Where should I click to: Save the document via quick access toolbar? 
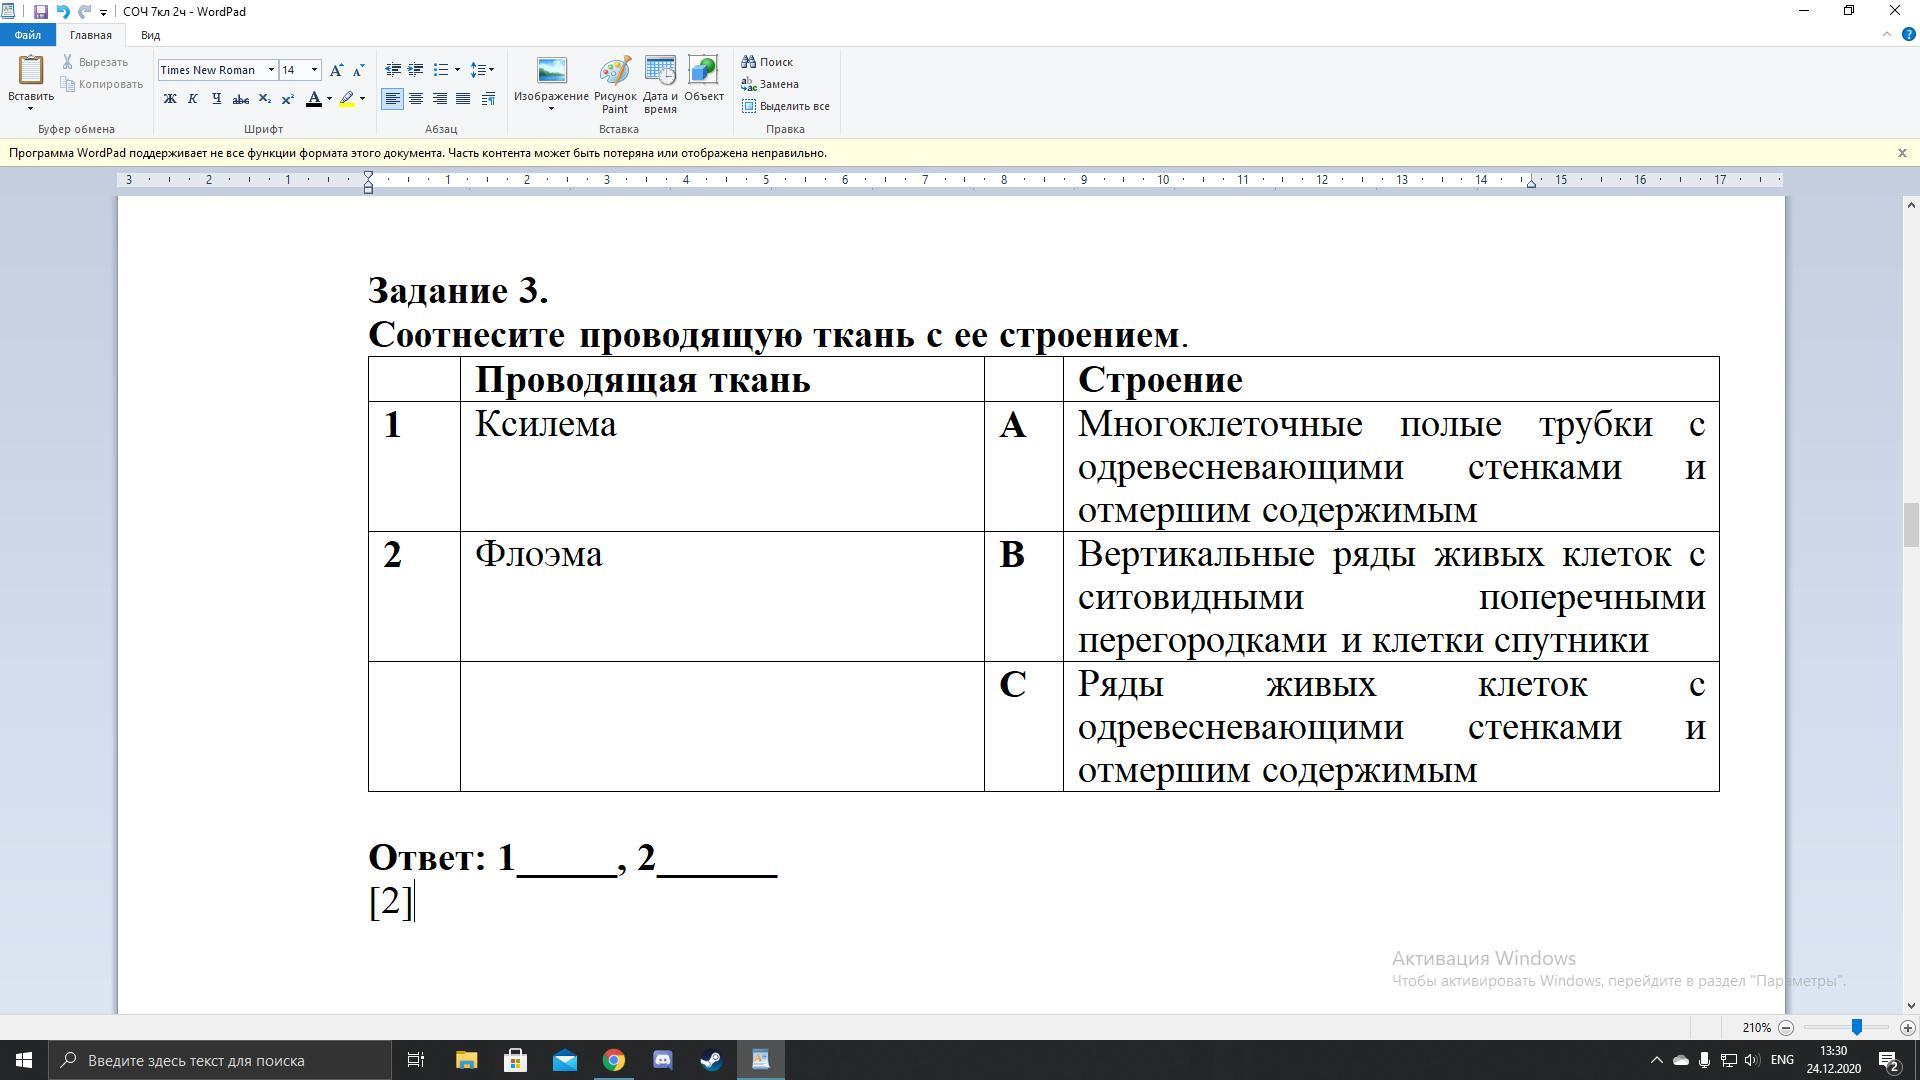tap(40, 12)
